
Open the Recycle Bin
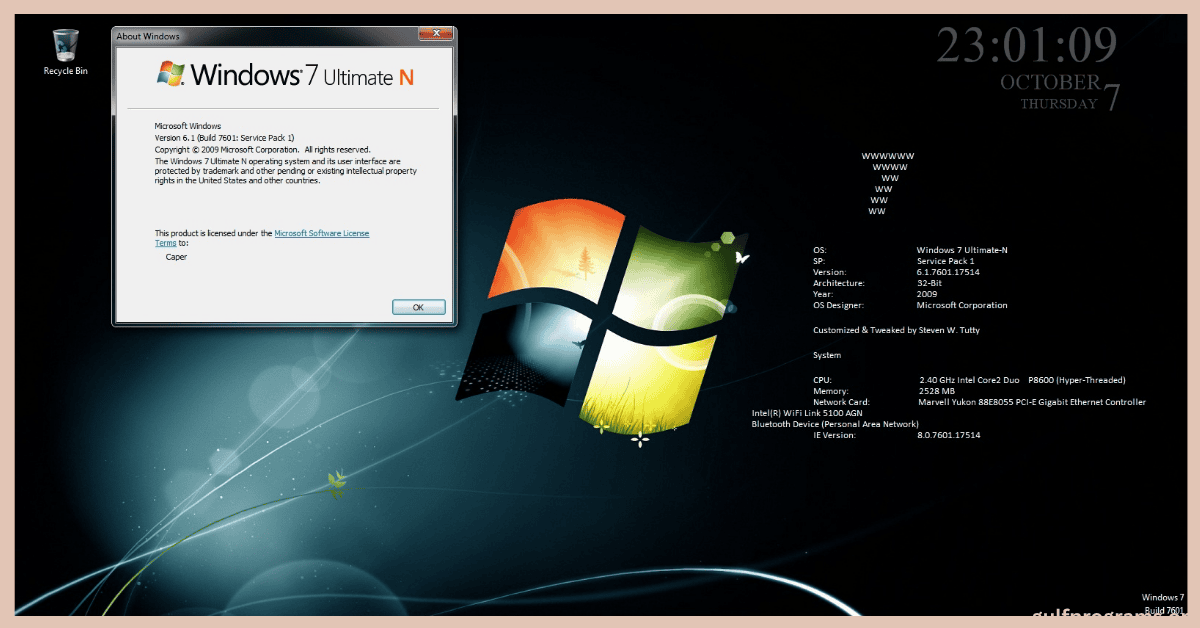63,45
